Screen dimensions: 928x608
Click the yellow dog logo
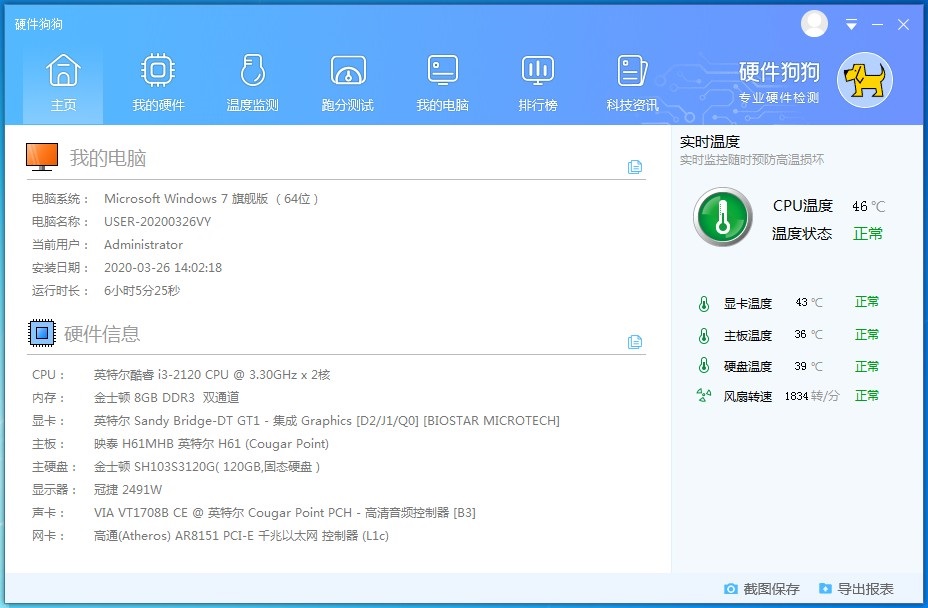point(864,81)
